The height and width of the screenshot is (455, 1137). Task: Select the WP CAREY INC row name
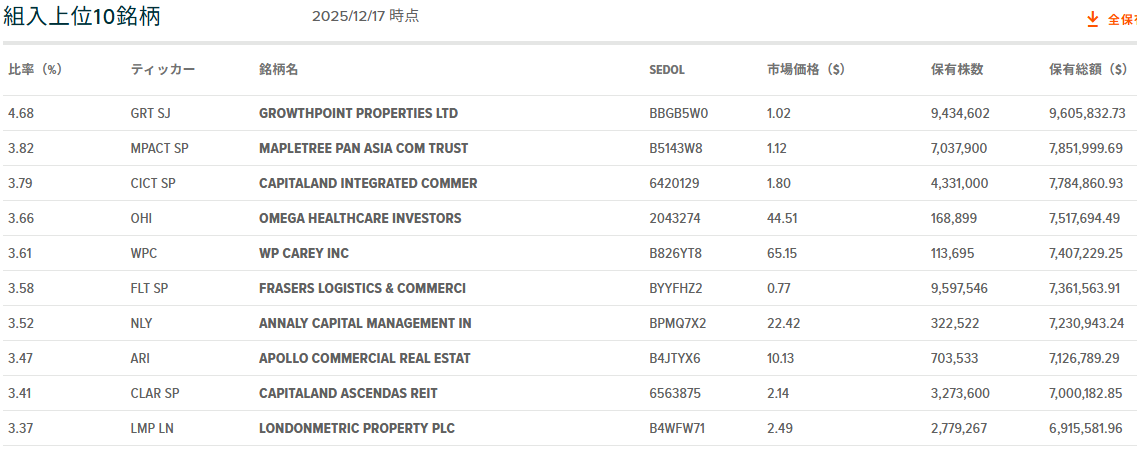point(304,253)
